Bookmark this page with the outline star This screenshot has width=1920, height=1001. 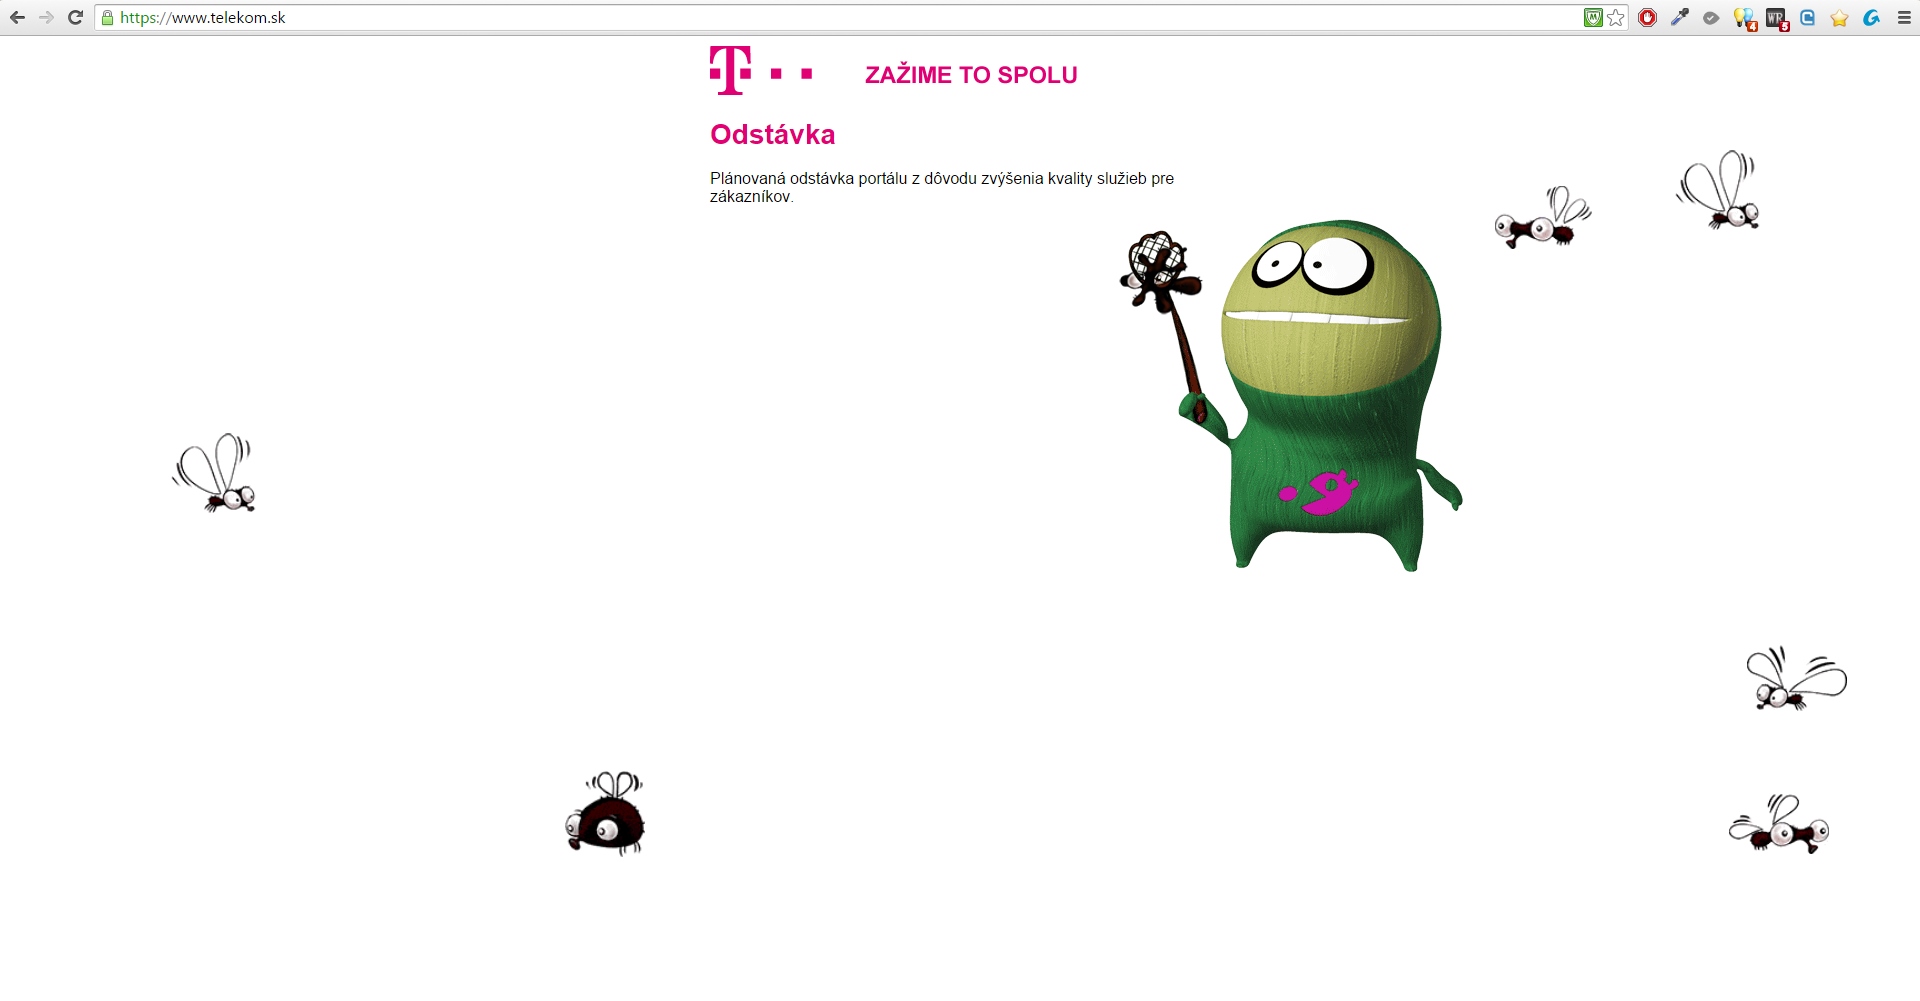[1616, 18]
